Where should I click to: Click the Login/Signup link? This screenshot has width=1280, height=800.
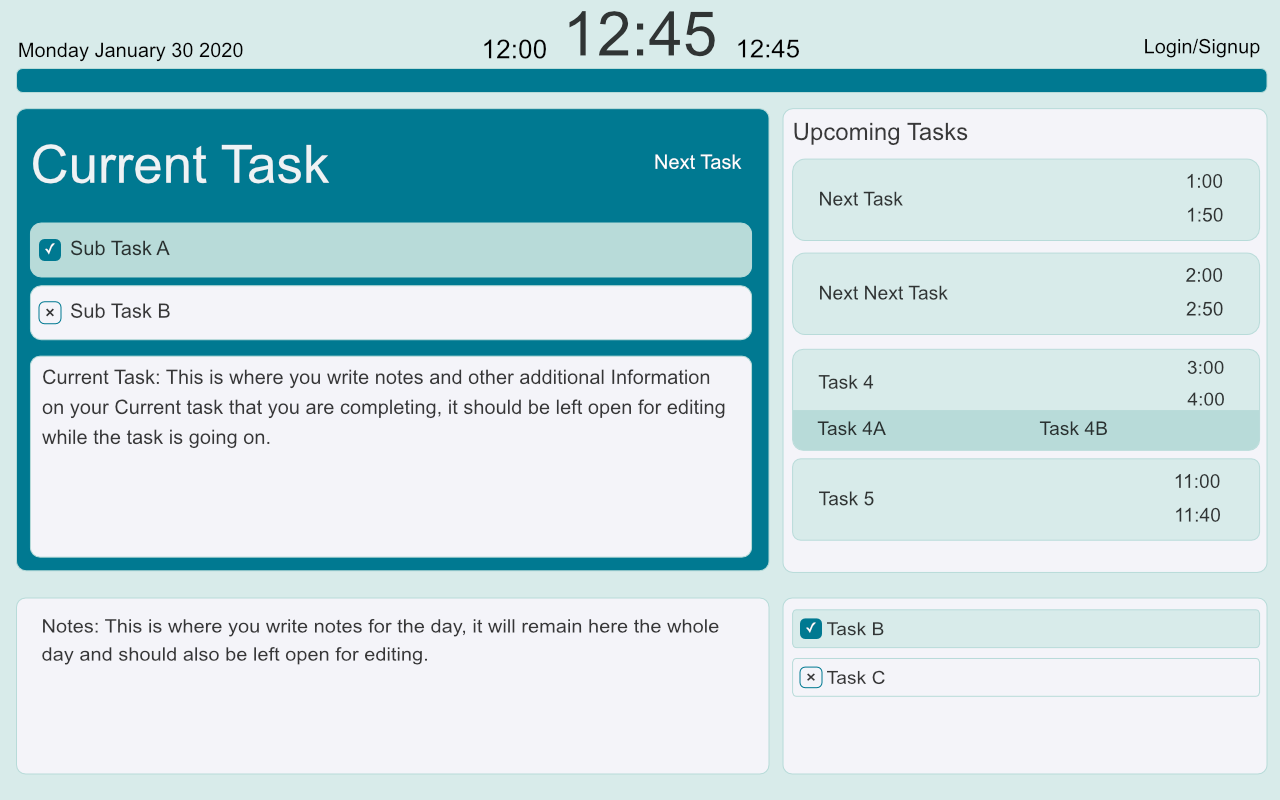1202,47
